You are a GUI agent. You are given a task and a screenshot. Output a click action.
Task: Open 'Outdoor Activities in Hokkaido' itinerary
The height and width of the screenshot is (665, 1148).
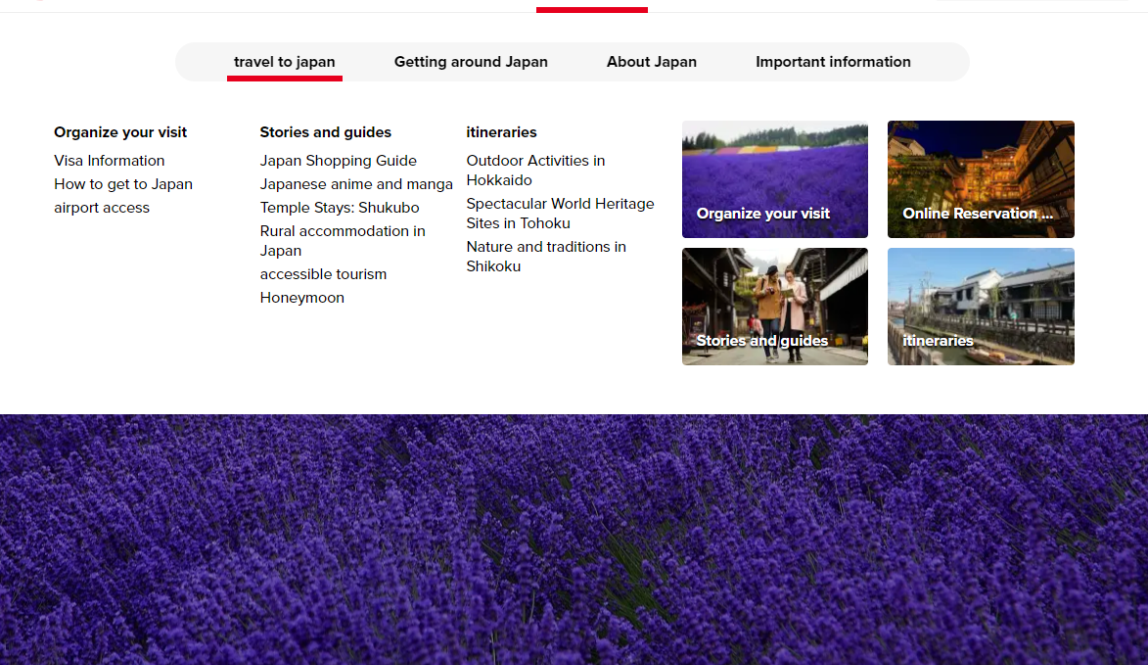pos(535,170)
